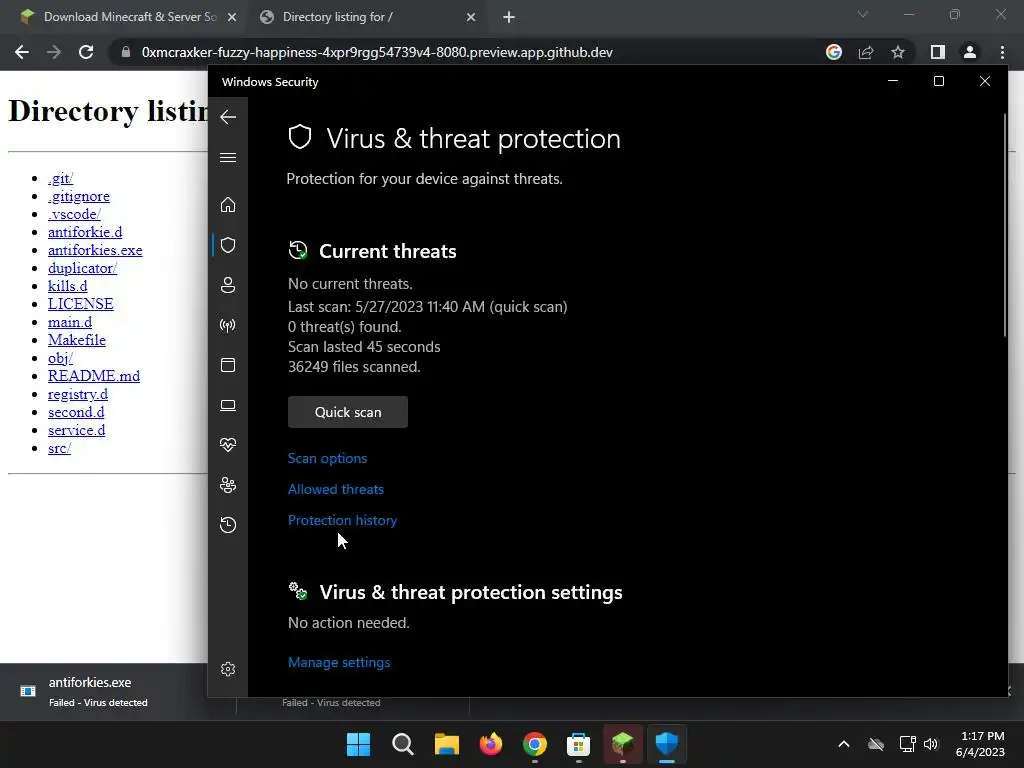The height and width of the screenshot is (768, 1024).
Task: Open LICENSE file link
Action: (80, 304)
